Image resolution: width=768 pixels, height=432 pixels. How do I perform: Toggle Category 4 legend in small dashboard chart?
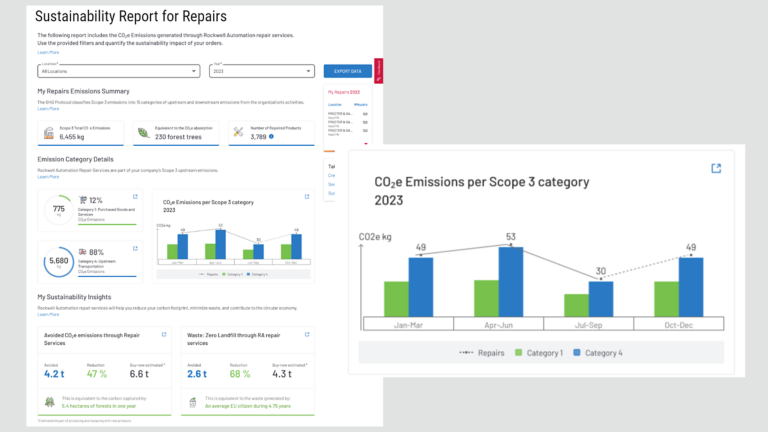[257, 274]
